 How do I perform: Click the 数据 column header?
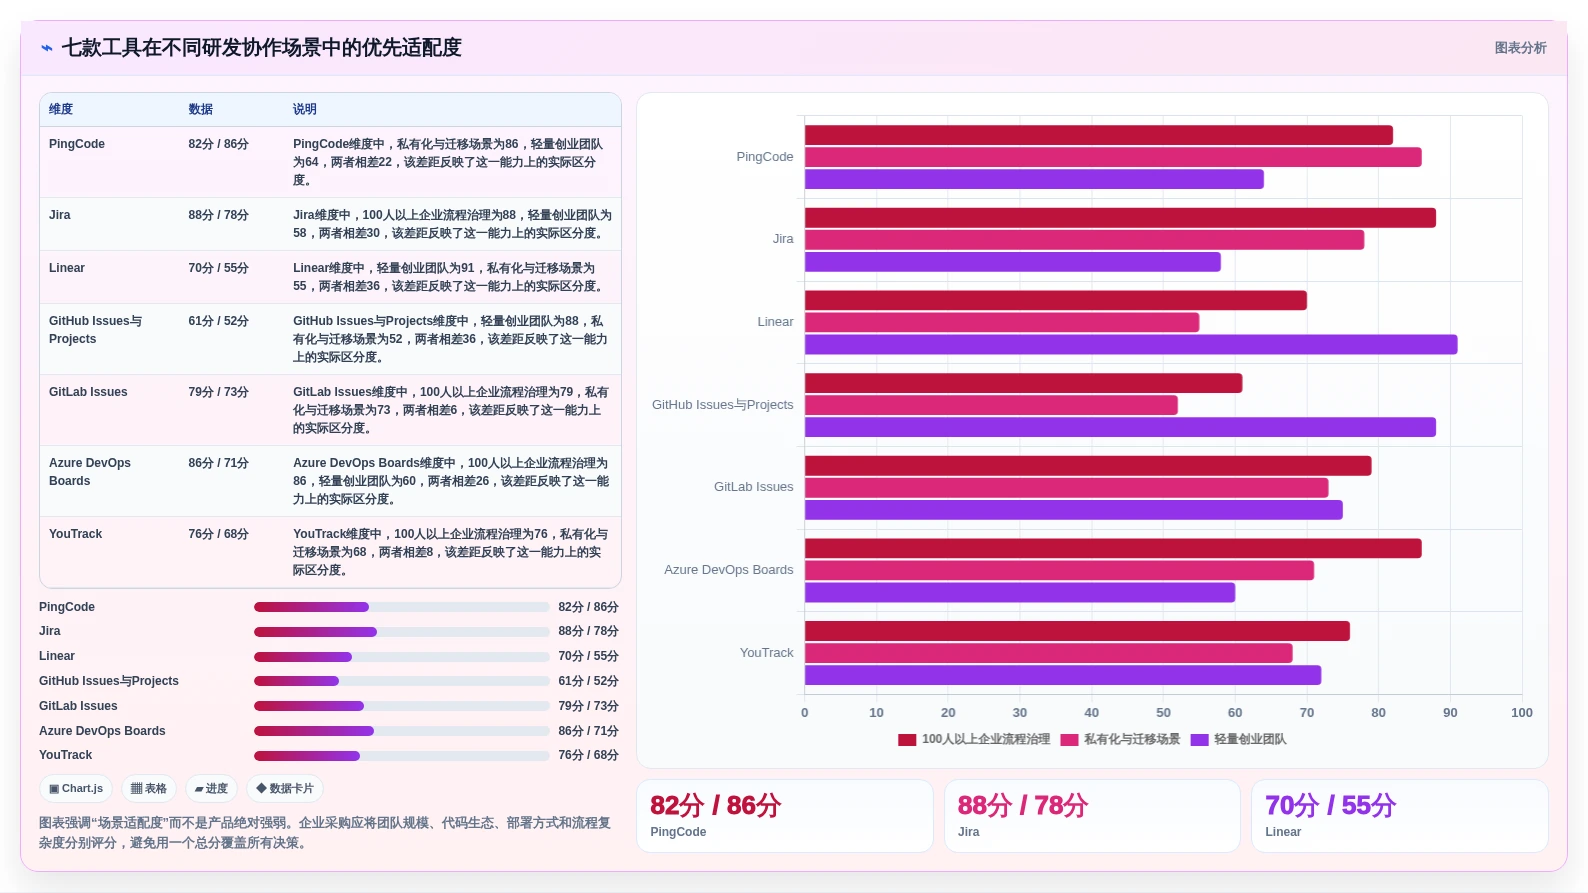tap(201, 109)
